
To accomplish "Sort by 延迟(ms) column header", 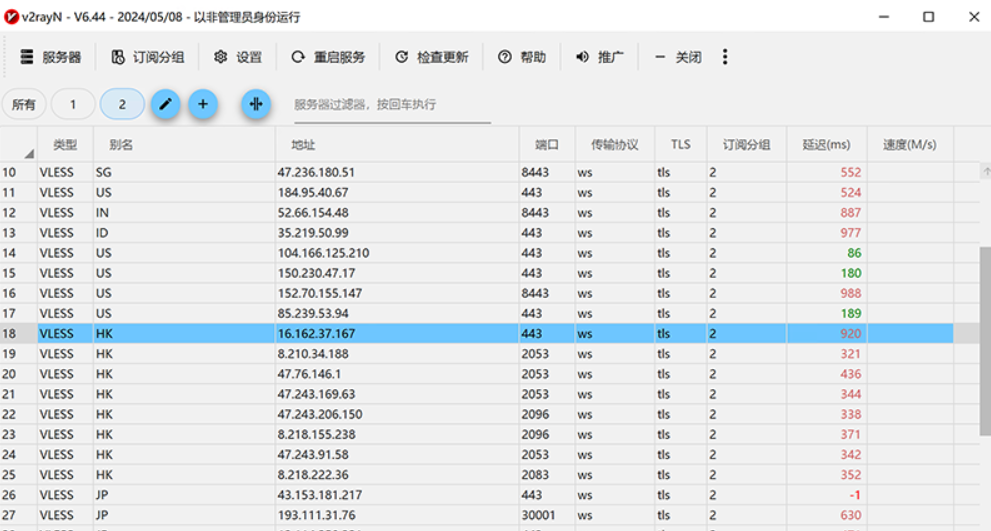I will [826, 144].
